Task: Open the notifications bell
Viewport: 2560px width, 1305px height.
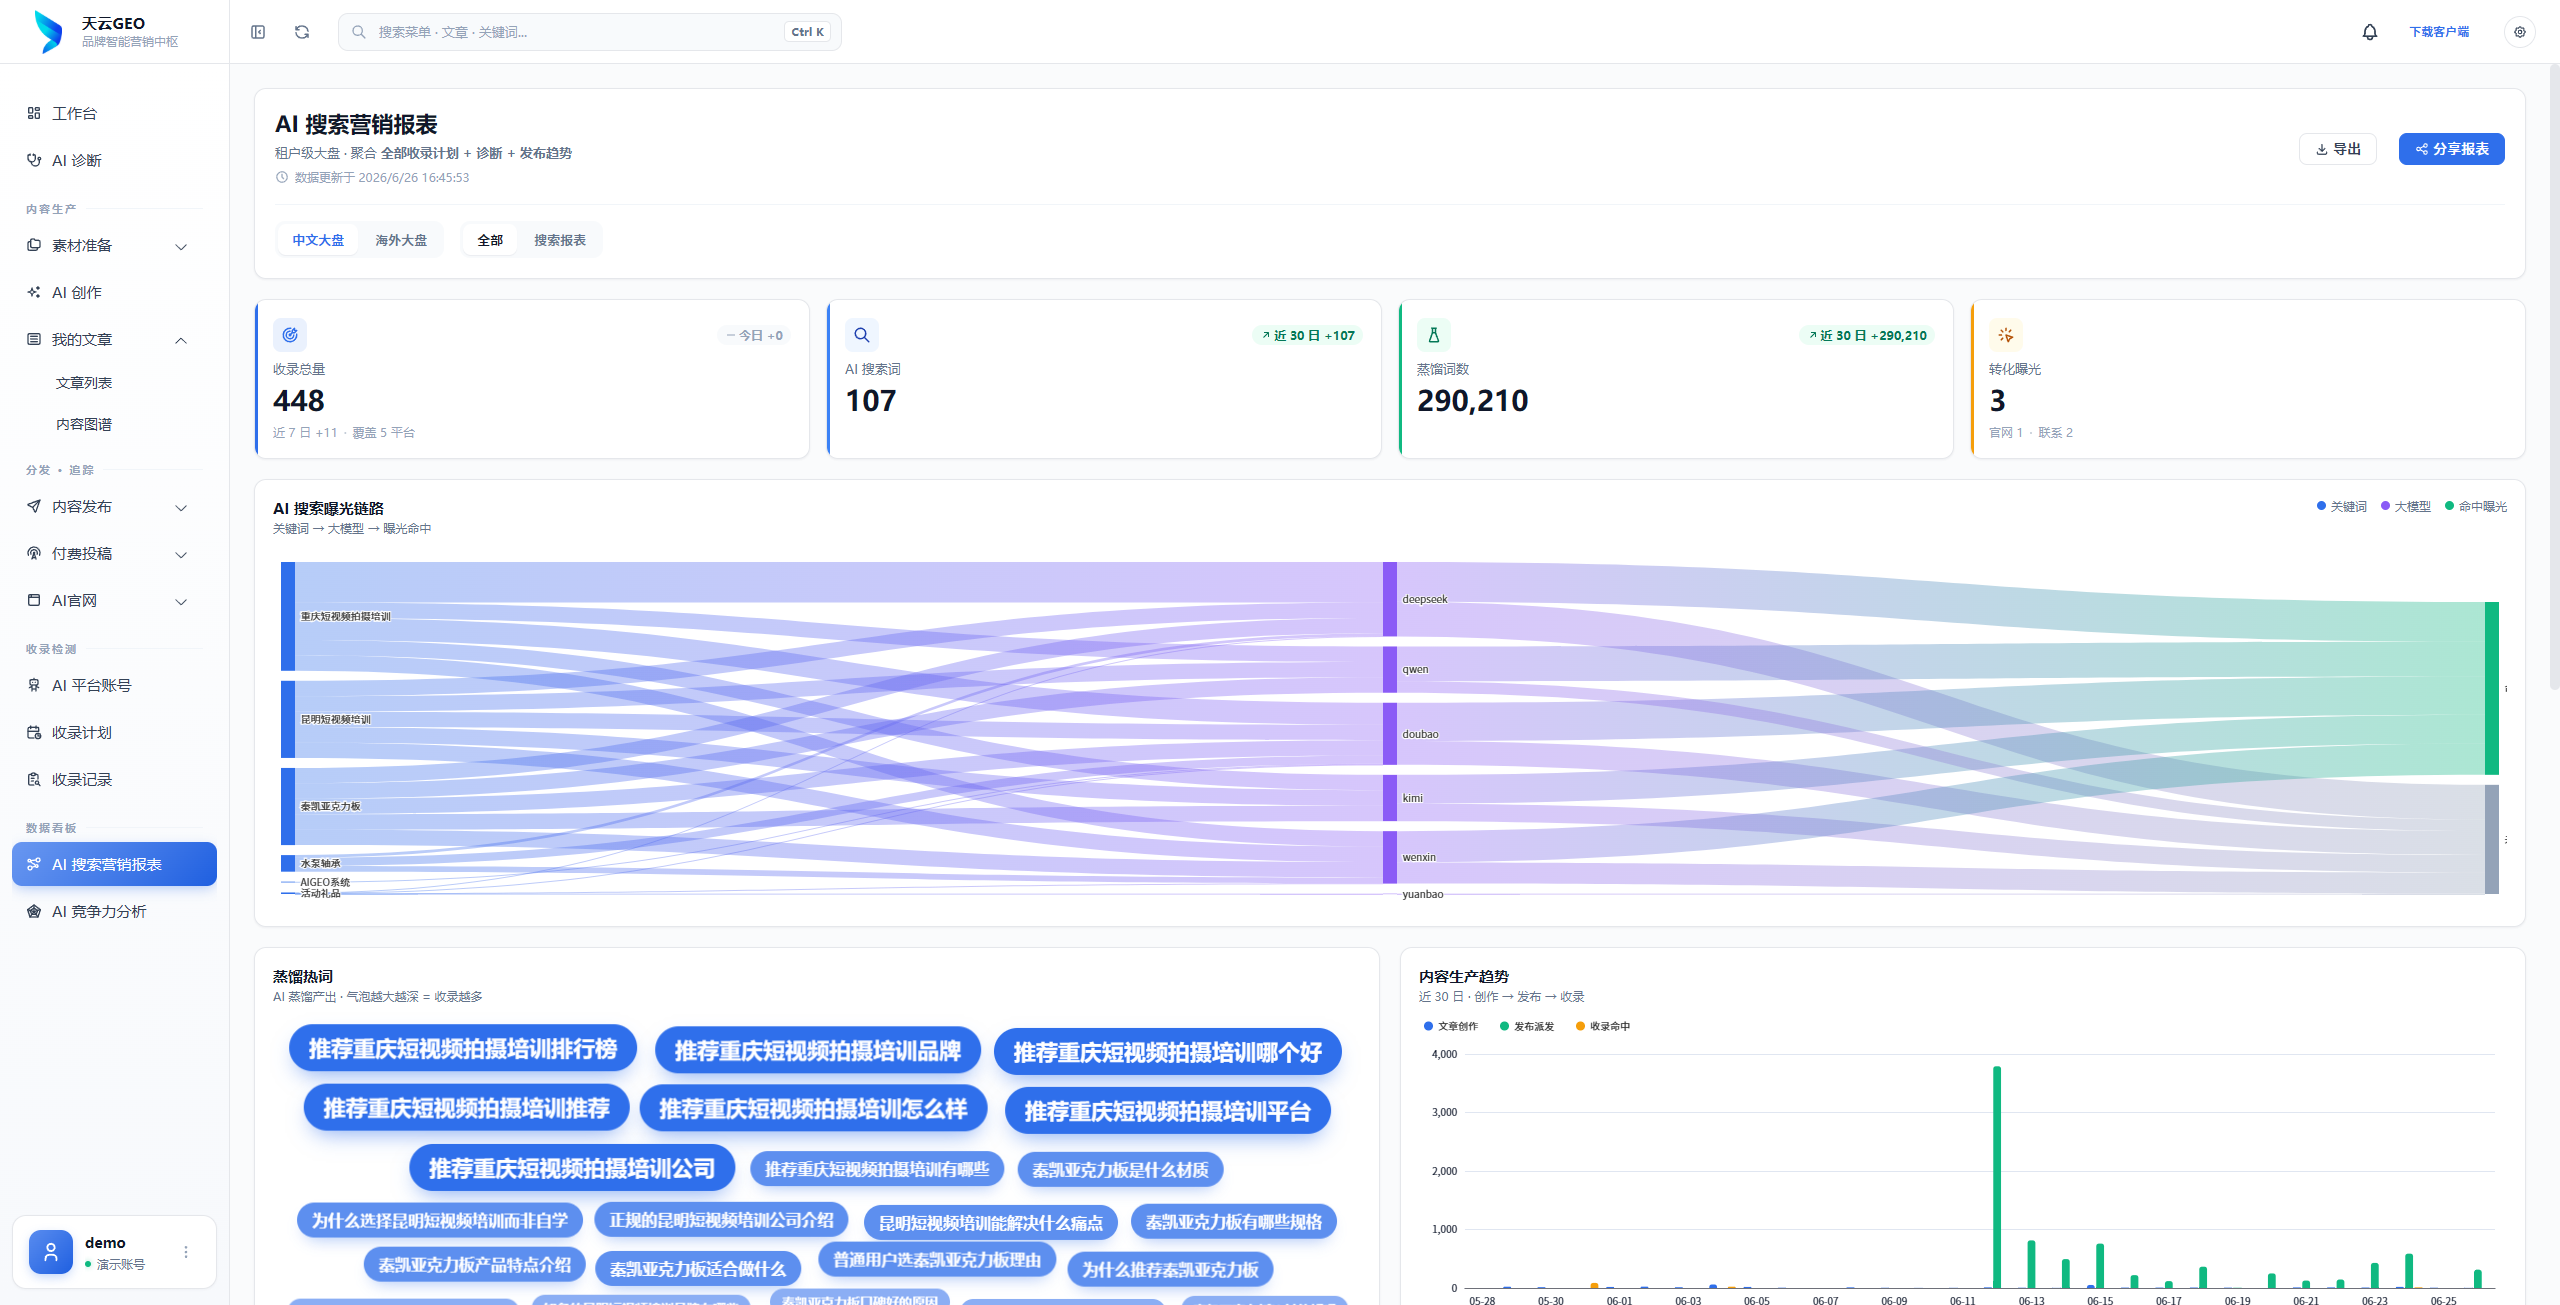Action: tap(2370, 32)
